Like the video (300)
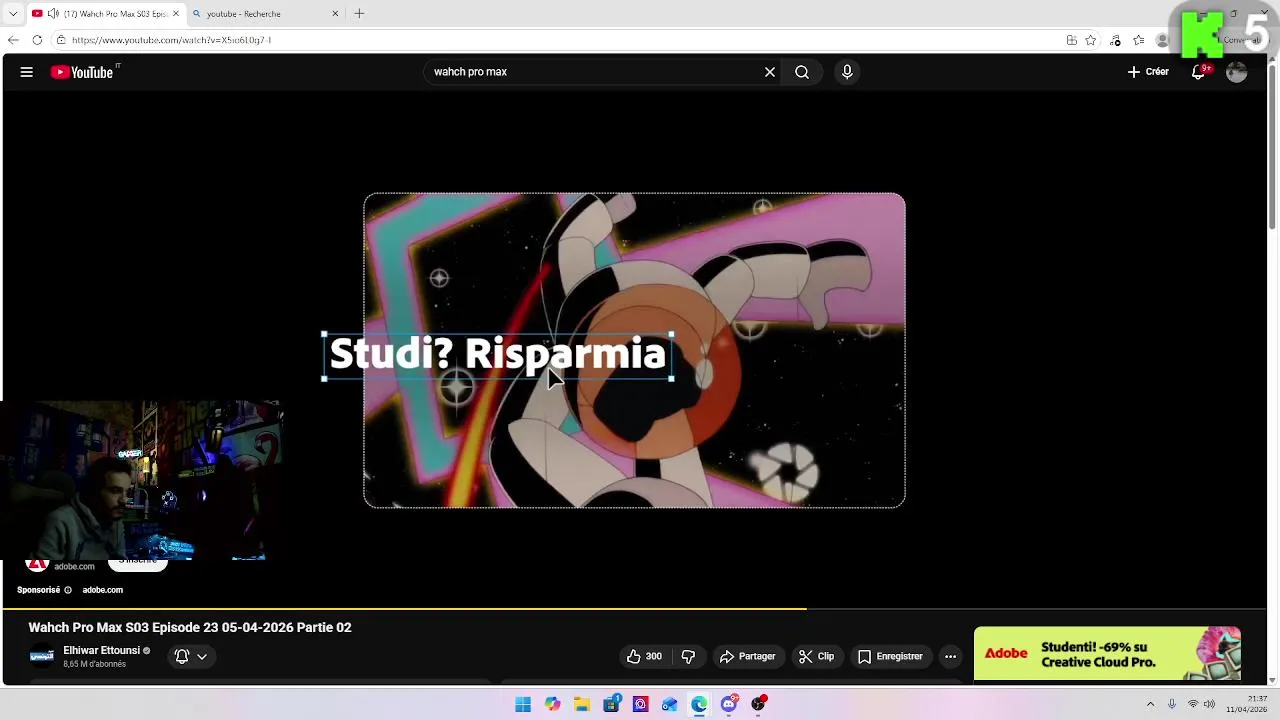Viewport: 1280px width, 720px height. coord(644,657)
